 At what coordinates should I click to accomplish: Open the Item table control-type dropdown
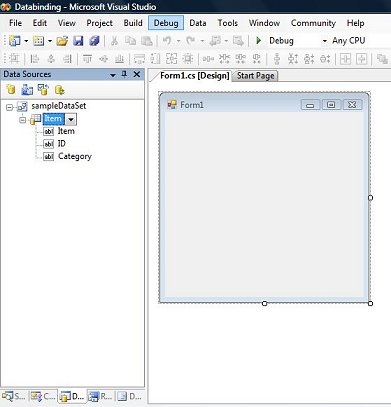point(71,119)
